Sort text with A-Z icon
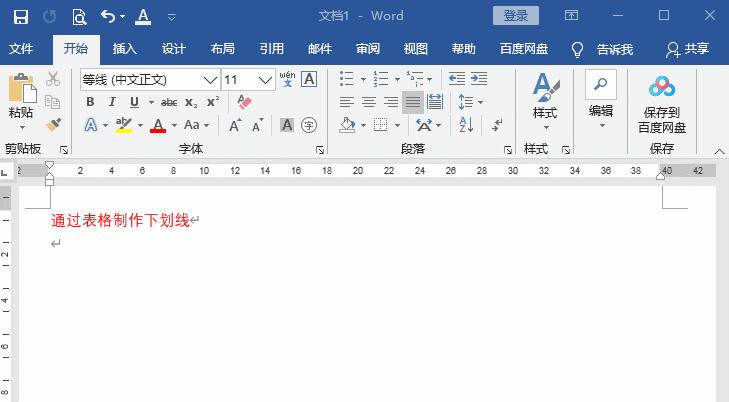This screenshot has width=729, height=402. tap(466, 125)
